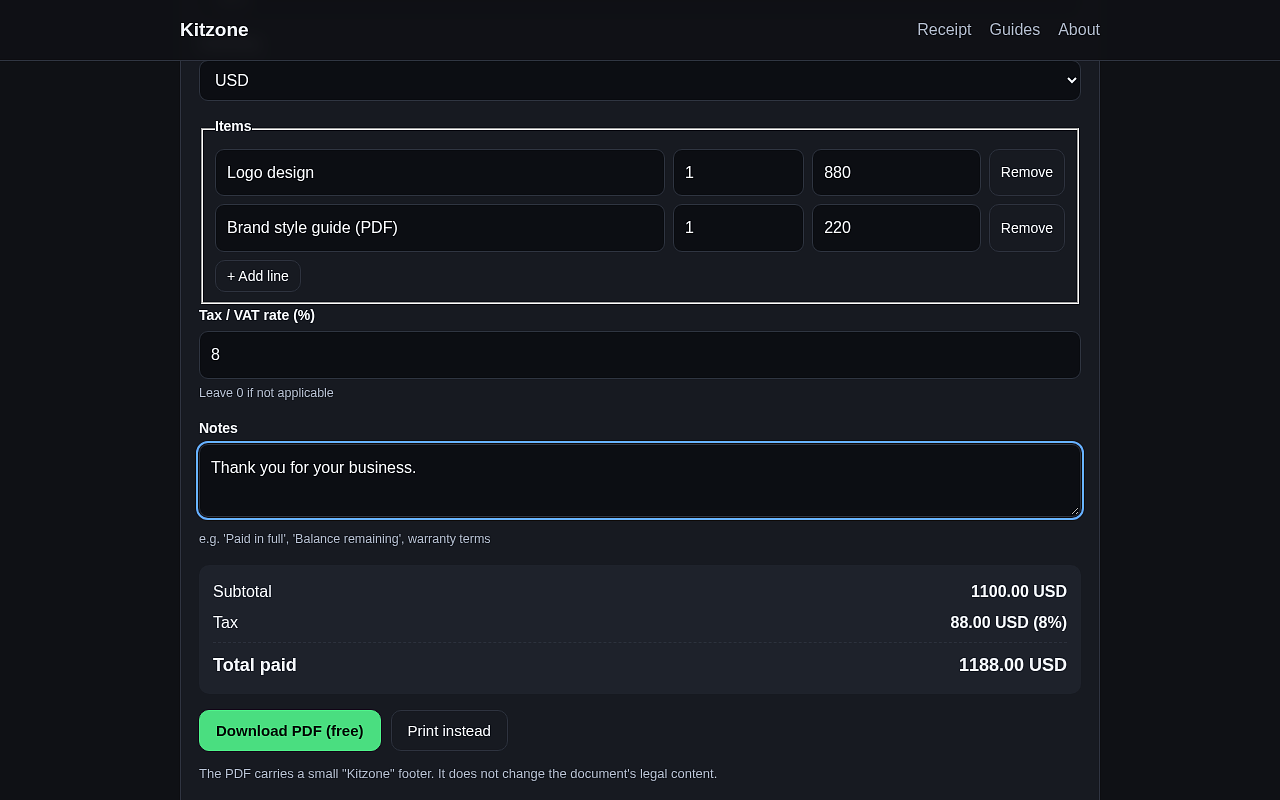
Task: Open the About nav link
Action: tap(1079, 30)
